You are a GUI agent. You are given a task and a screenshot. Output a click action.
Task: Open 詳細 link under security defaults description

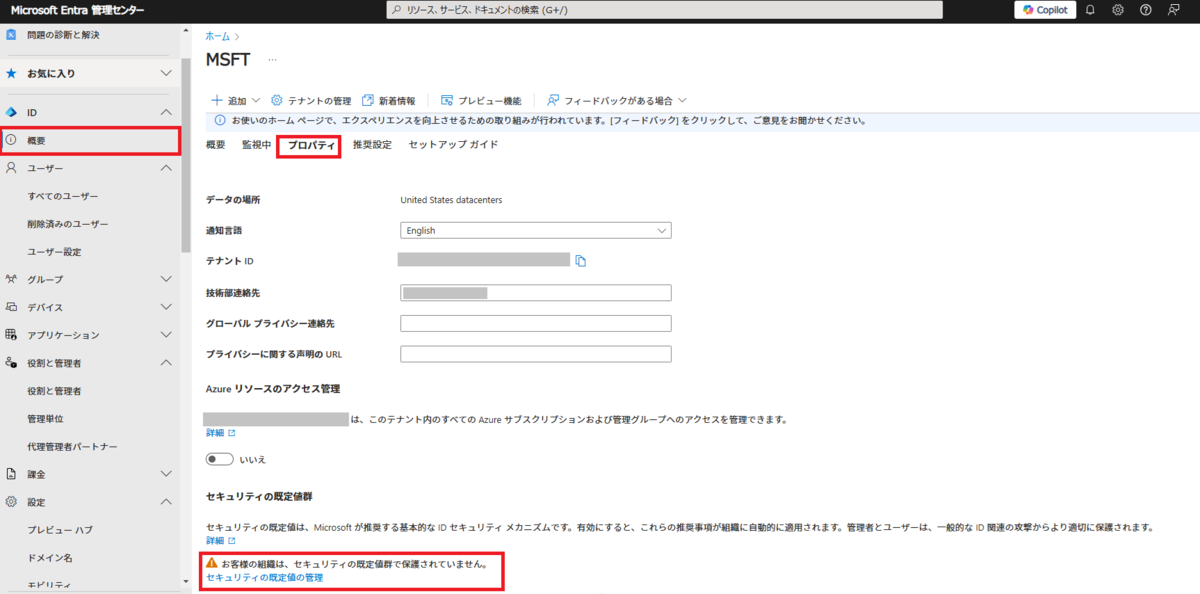(x=220, y=540)
